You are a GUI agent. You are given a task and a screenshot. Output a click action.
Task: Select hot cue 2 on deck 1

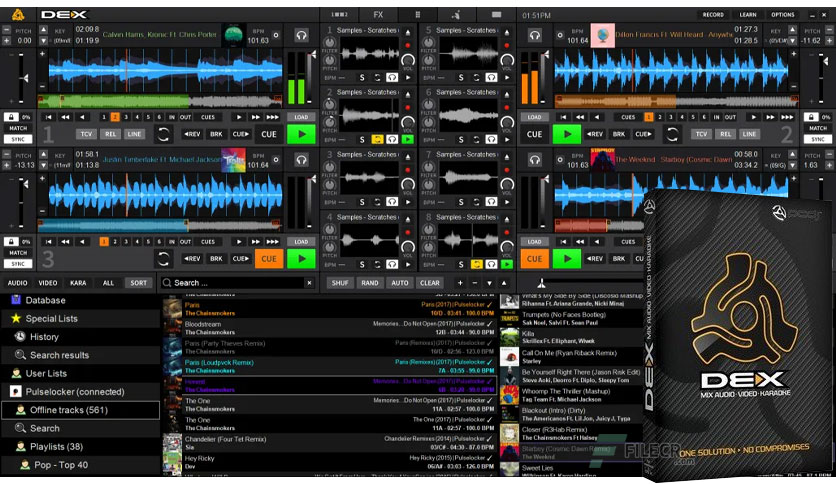tap(115, 117)
